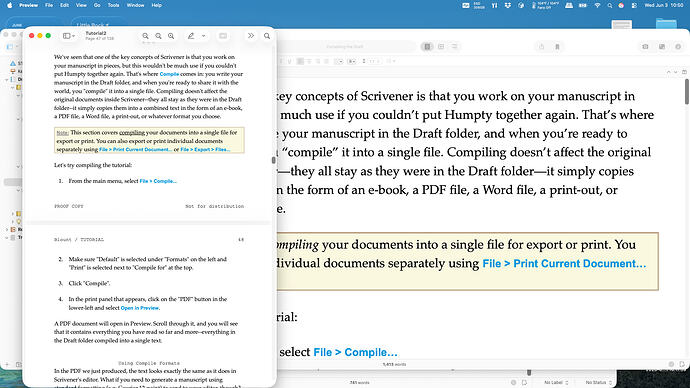Click the Scrivener editor split toggle near scrollbar
690x388 pixels.
[684, 72]
